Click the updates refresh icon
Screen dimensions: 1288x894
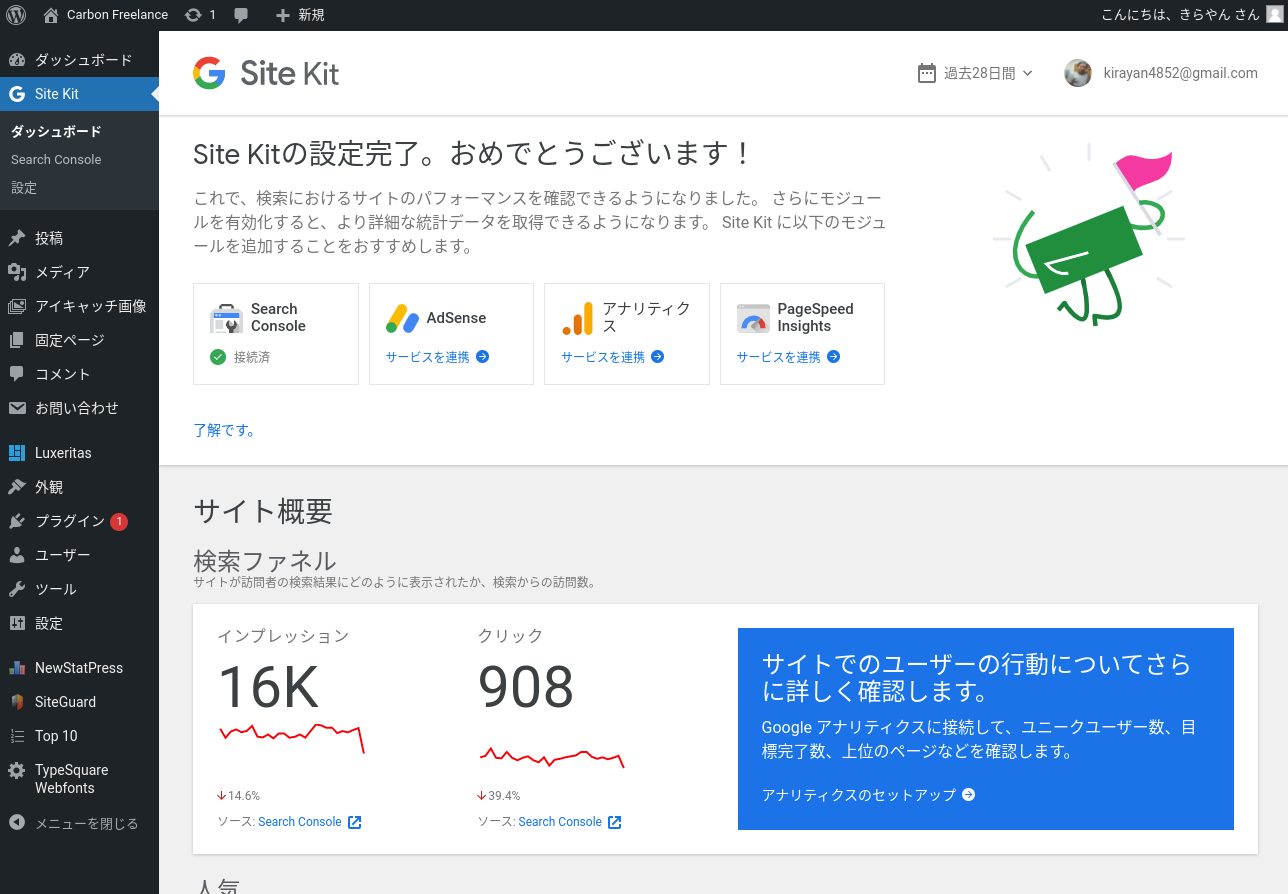(x=194, y=15)
